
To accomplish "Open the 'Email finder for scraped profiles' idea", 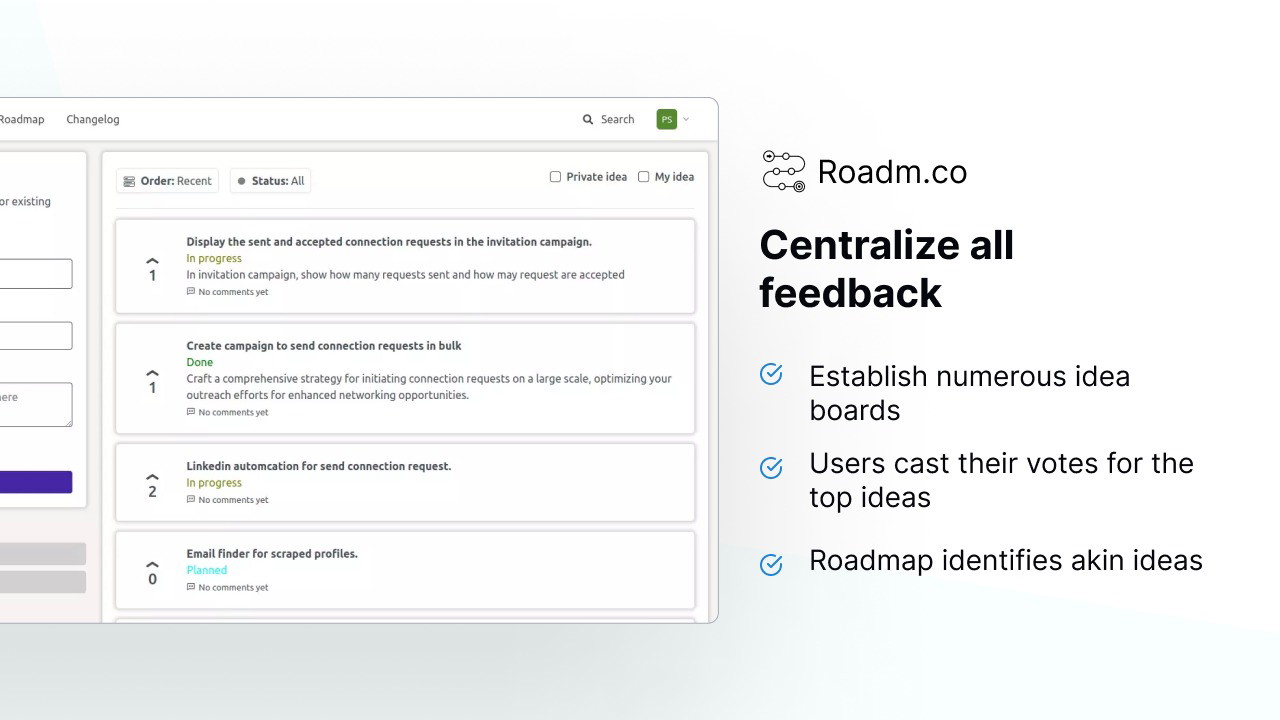I will 271,554.
